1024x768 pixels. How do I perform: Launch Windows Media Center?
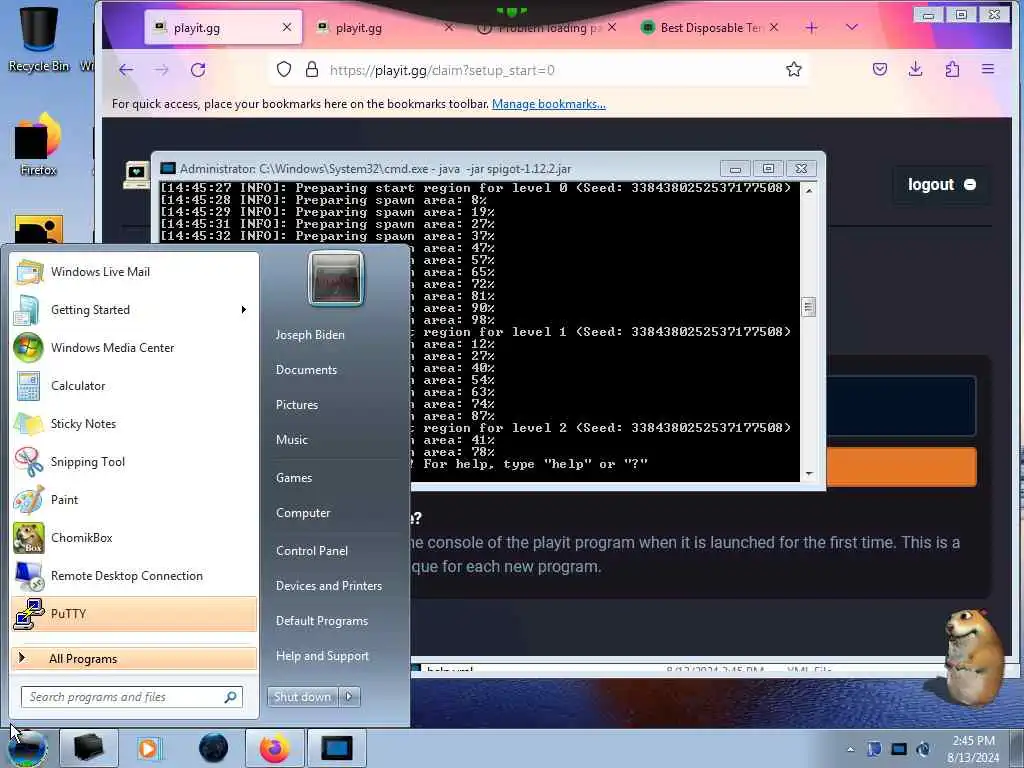point(134,347)
